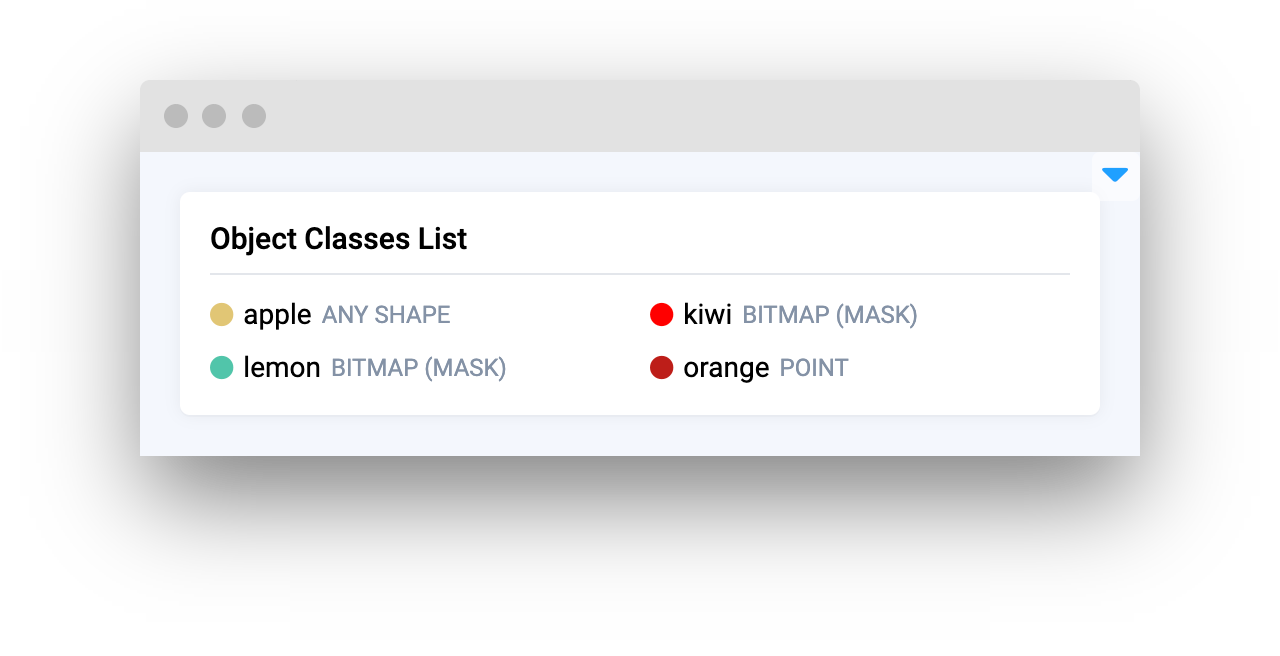Click the BITMAP (MASK) label beside kiwi

(x=829, y=315)
